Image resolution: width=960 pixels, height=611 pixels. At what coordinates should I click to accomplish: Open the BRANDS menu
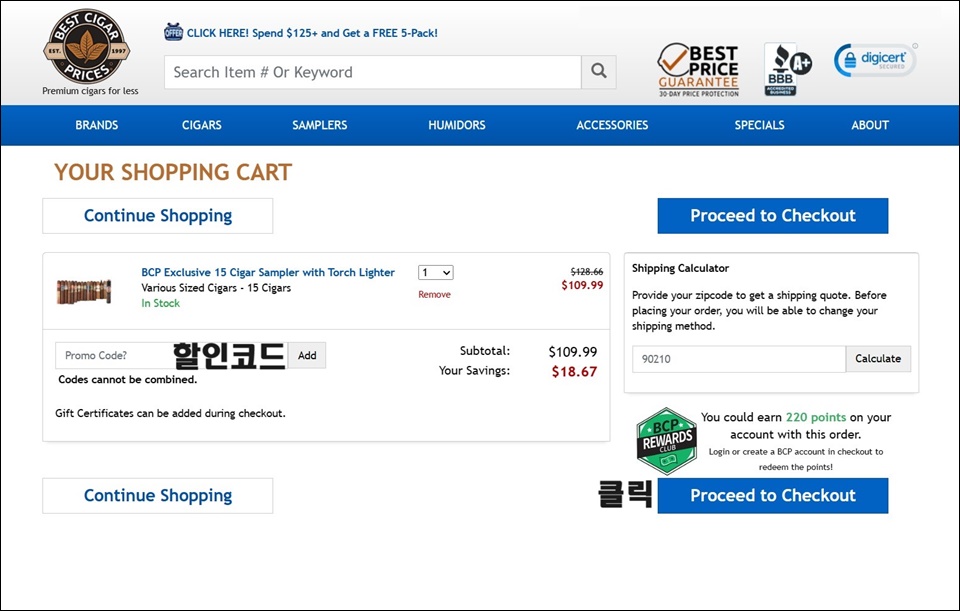[97, 125]
